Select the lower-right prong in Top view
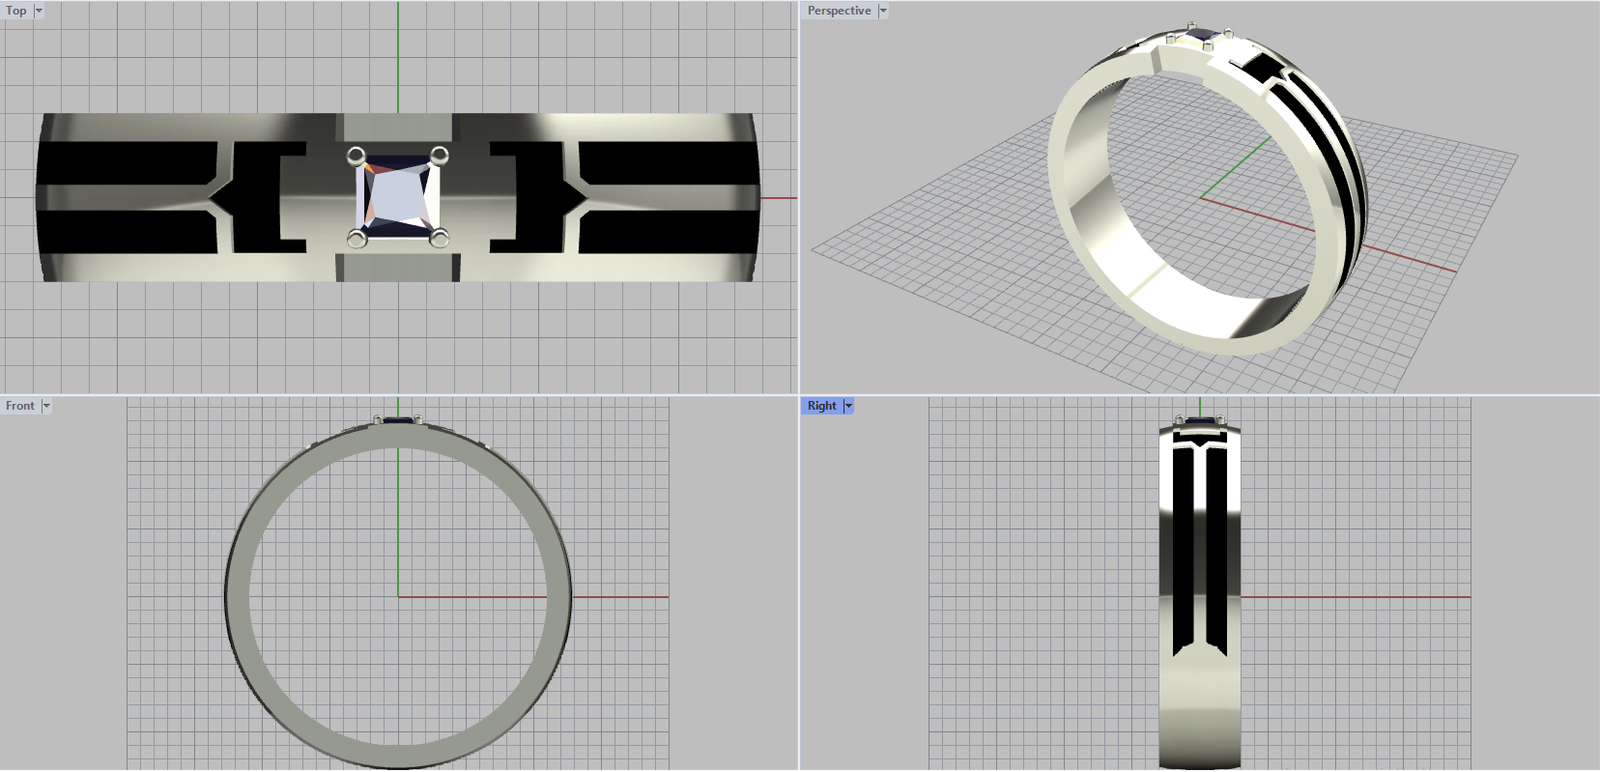The image size is (1600, 772). pos(439,238)
